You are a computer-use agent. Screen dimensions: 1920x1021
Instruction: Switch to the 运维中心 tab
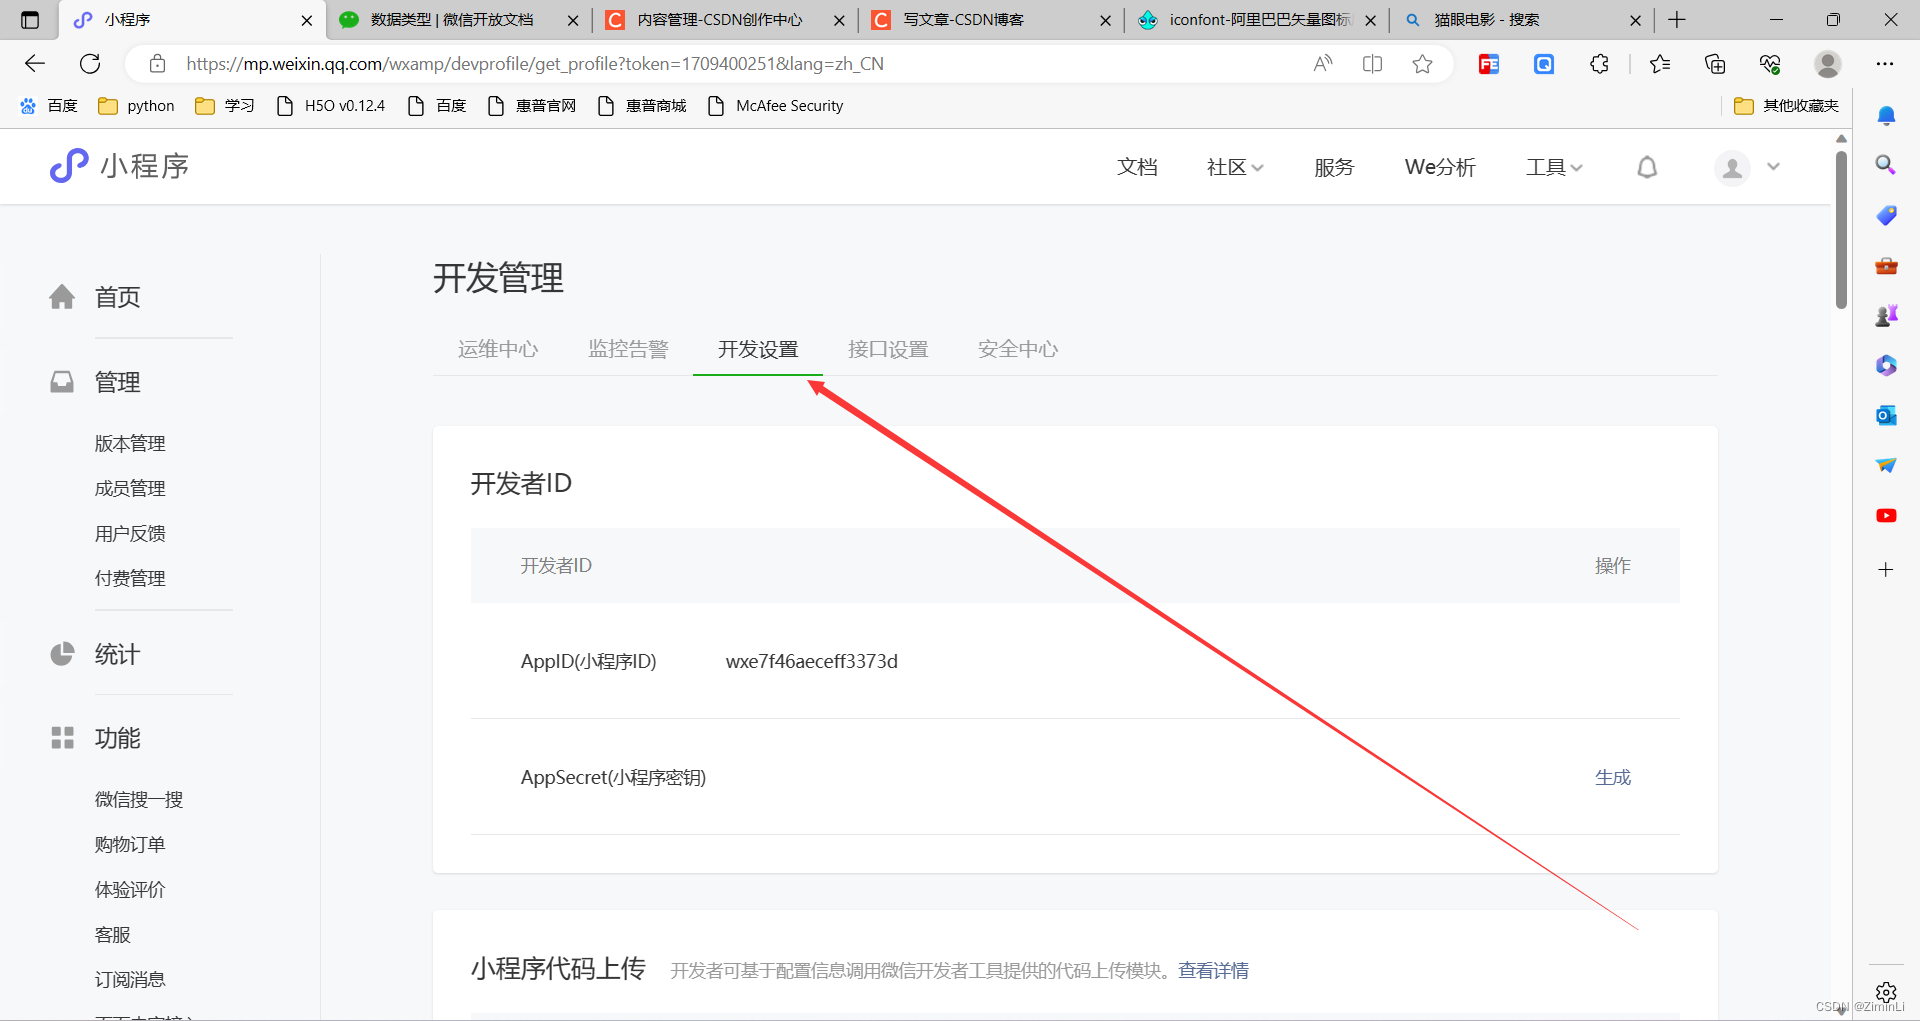coord(498,349)
